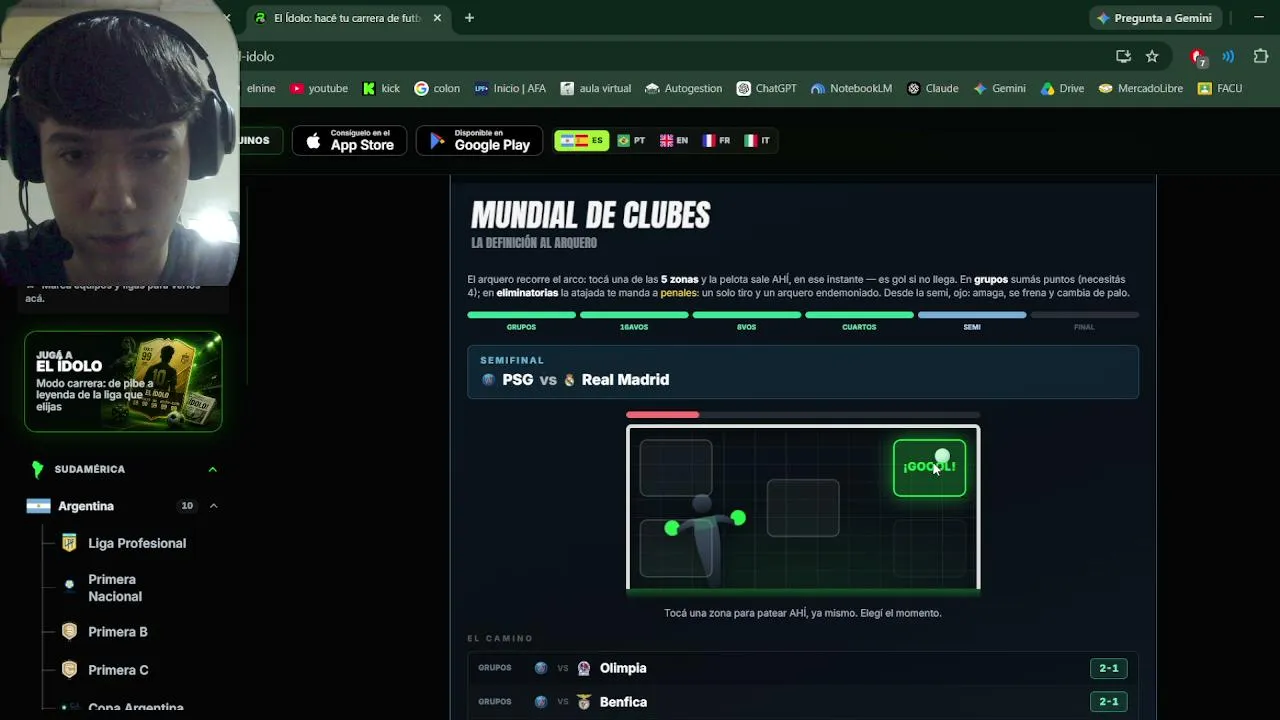Open the Google Play download button

coord(479,141)
